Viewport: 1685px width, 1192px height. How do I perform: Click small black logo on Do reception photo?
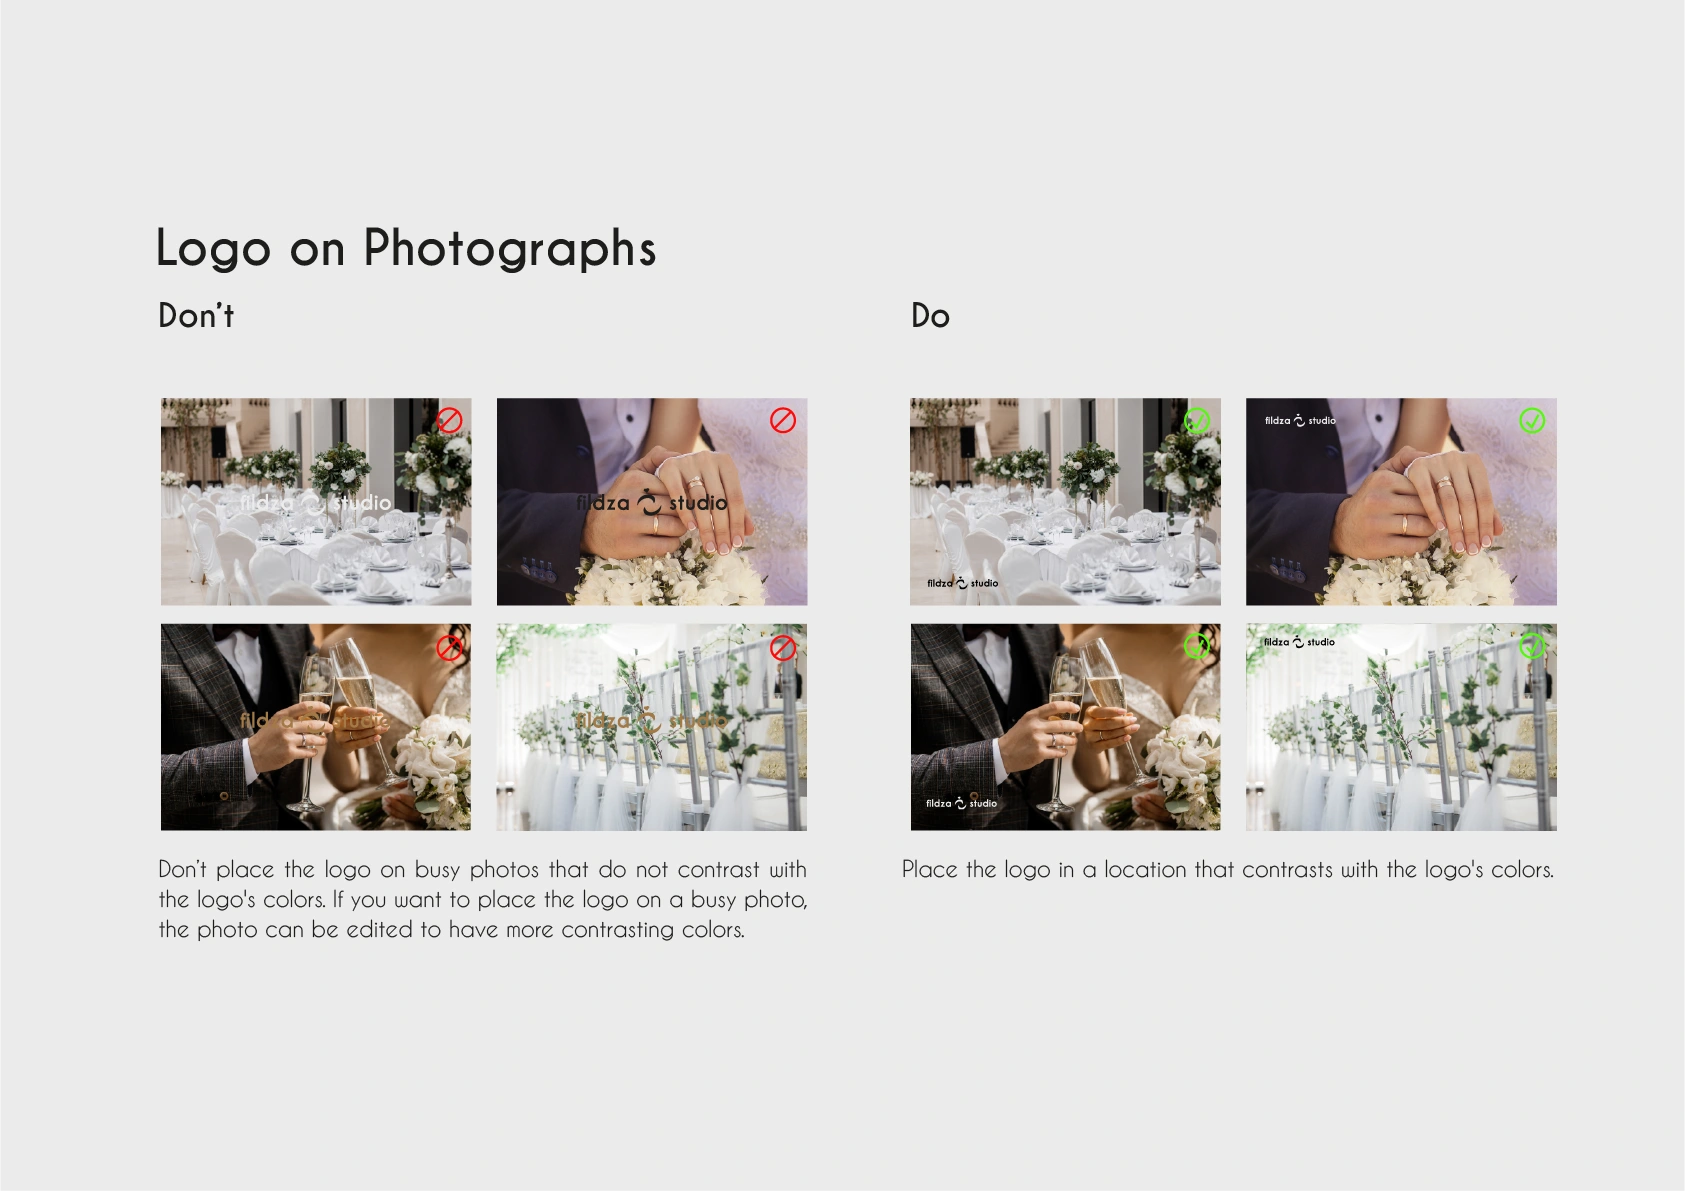pos(962,583)
